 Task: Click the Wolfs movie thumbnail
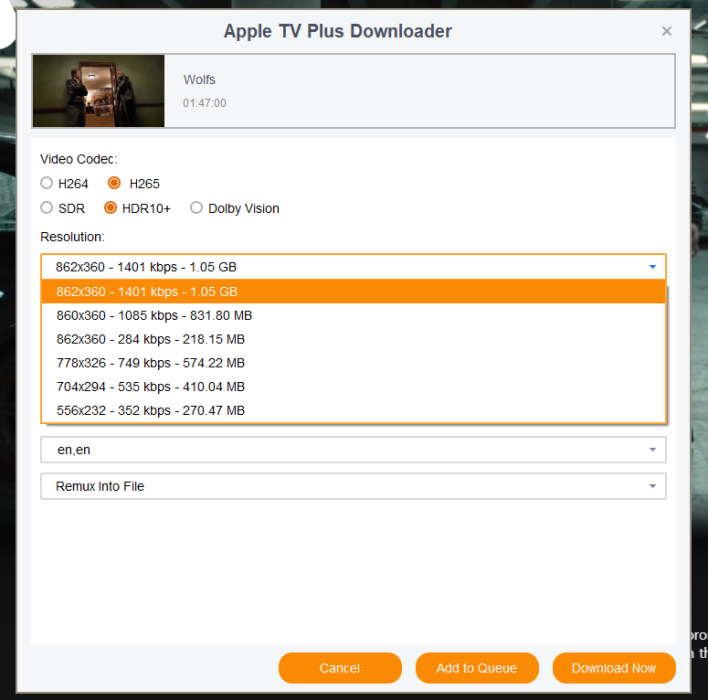click(x=98, y=91)
